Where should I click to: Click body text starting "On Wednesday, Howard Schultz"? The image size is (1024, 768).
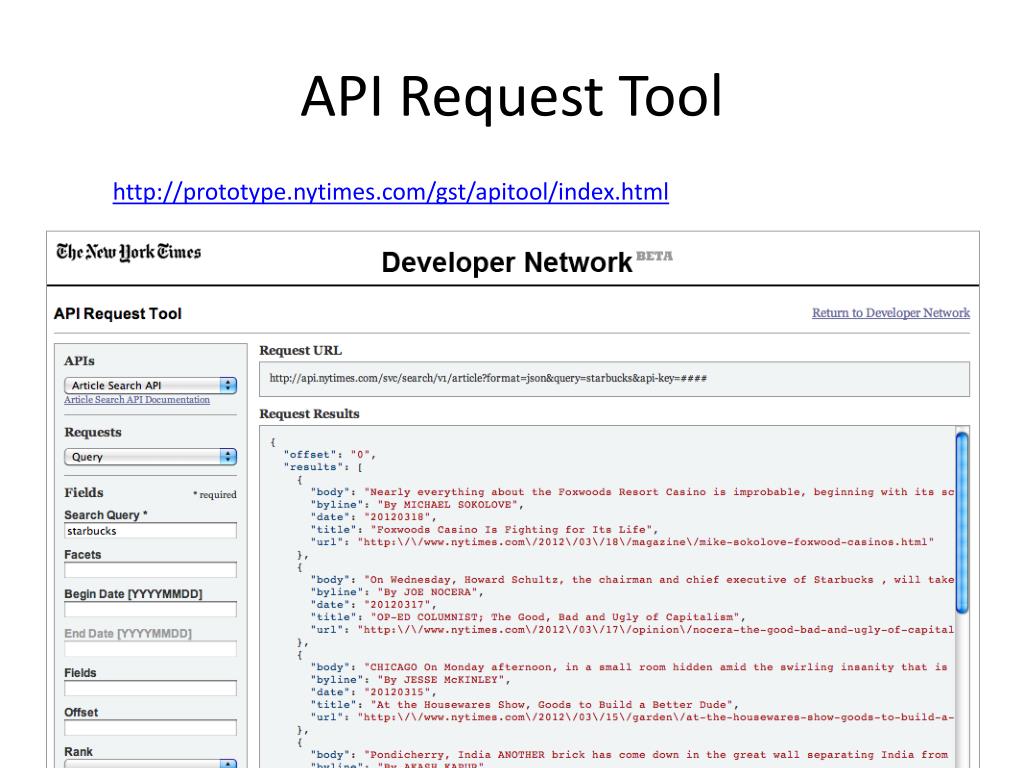(632, 580)
